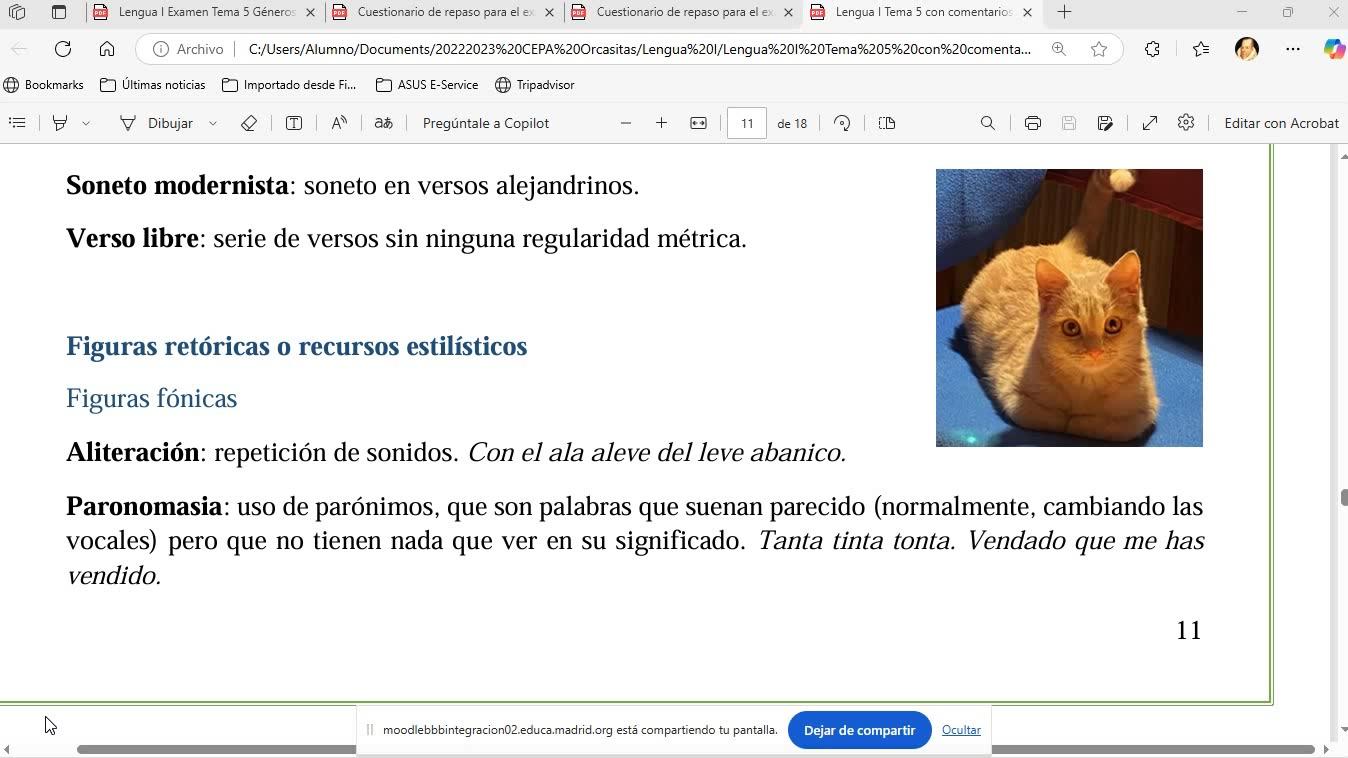
Task: Zoom out using the minus button
Action: [x=626, y=123]
